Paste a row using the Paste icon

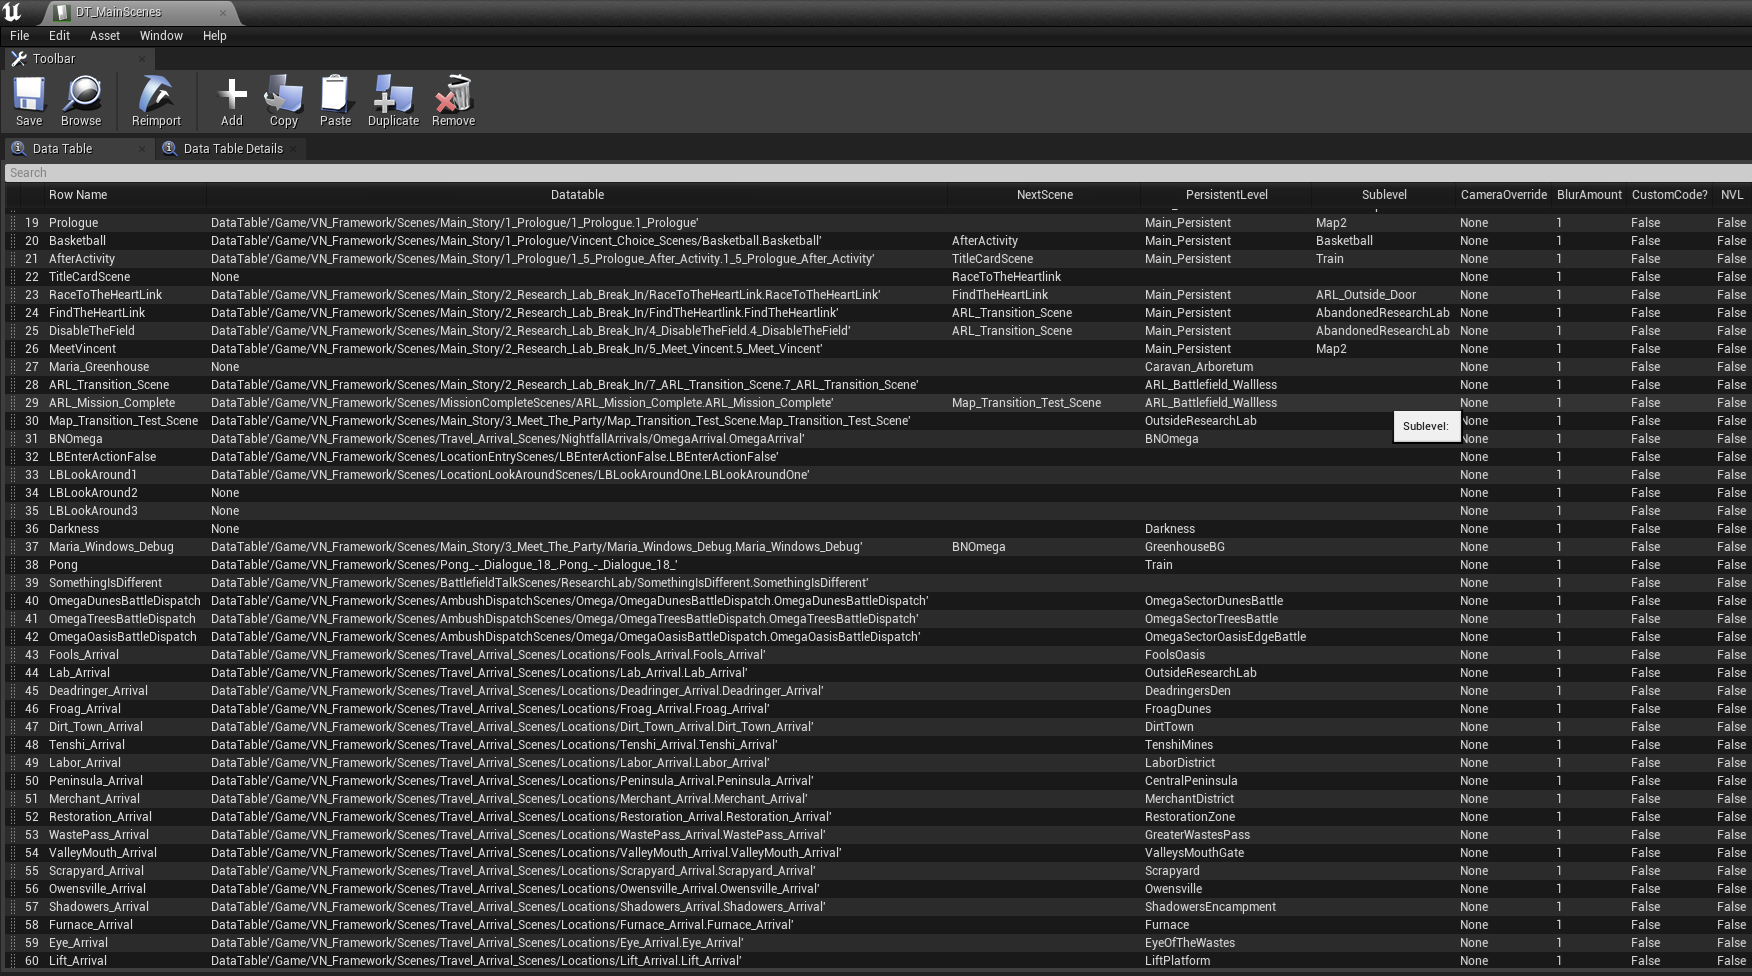pyautogui.click(x=335, y=99)
